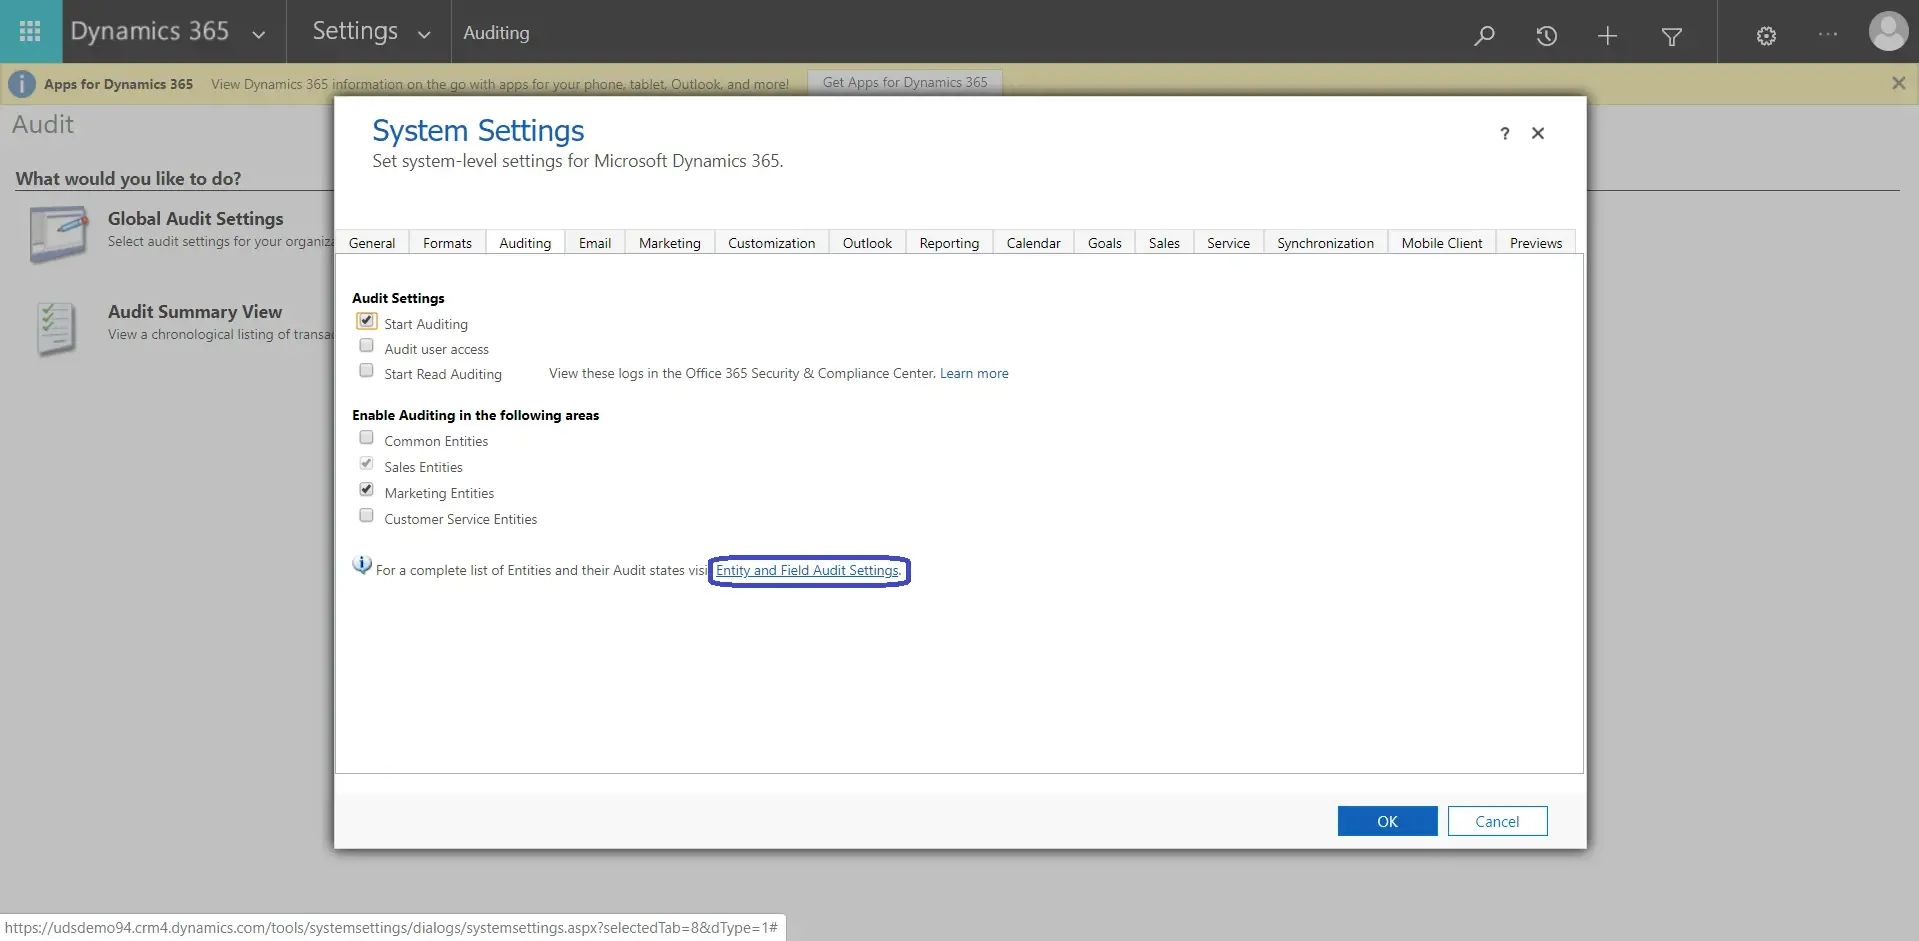Open Audit Summary View link
Viewport: 1919px width, 941px height.
tap(195, 311)
